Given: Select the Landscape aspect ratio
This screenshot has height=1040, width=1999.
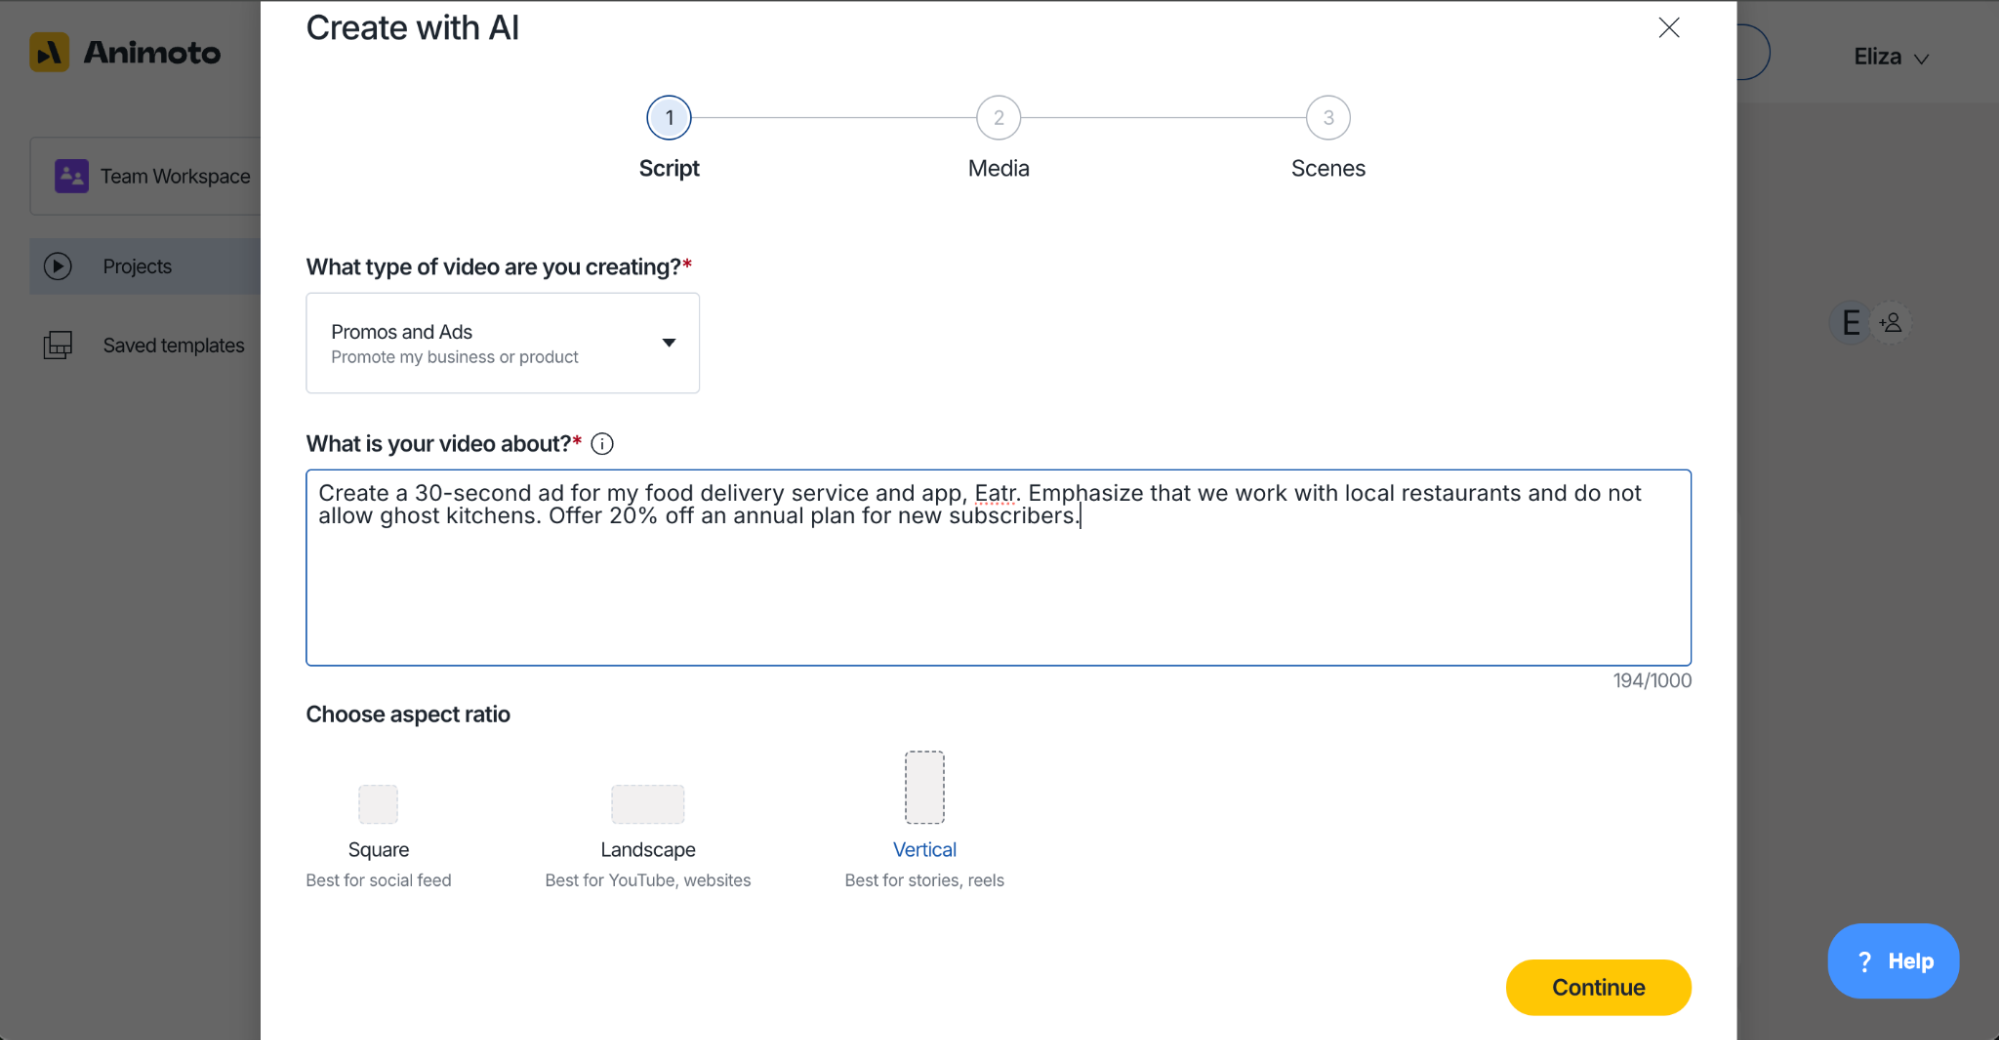Looking at the screenshot, I should click(647, 803).
